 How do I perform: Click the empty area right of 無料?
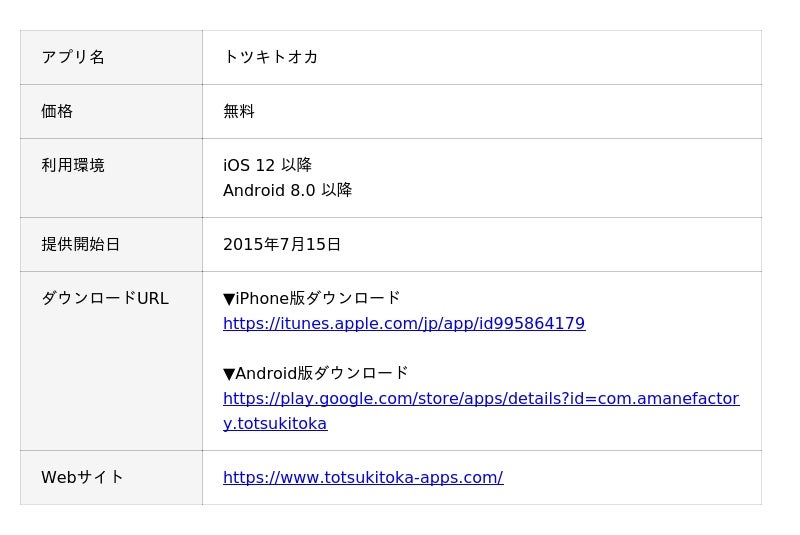coord(500,111)
